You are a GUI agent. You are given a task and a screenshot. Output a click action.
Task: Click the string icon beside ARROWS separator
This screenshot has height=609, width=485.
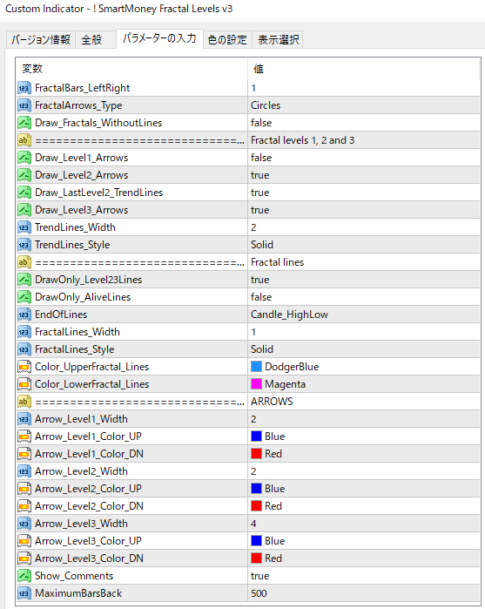coord(24,402)
